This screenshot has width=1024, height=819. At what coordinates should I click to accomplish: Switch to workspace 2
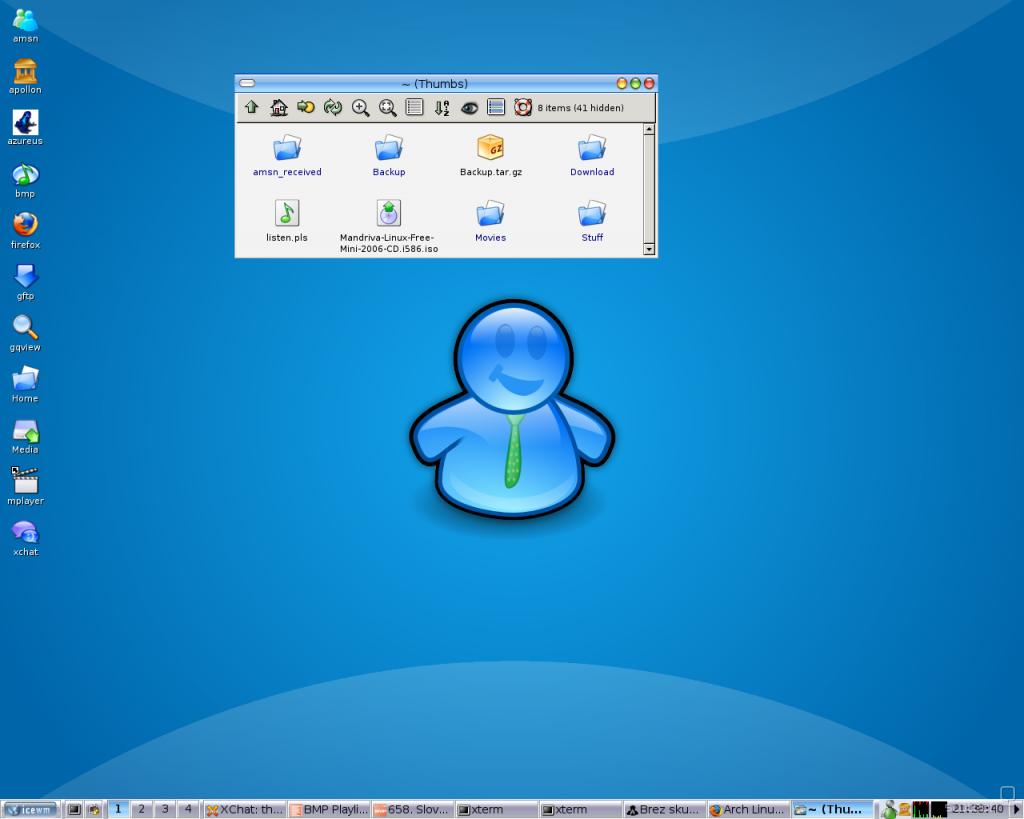[141, 809]
